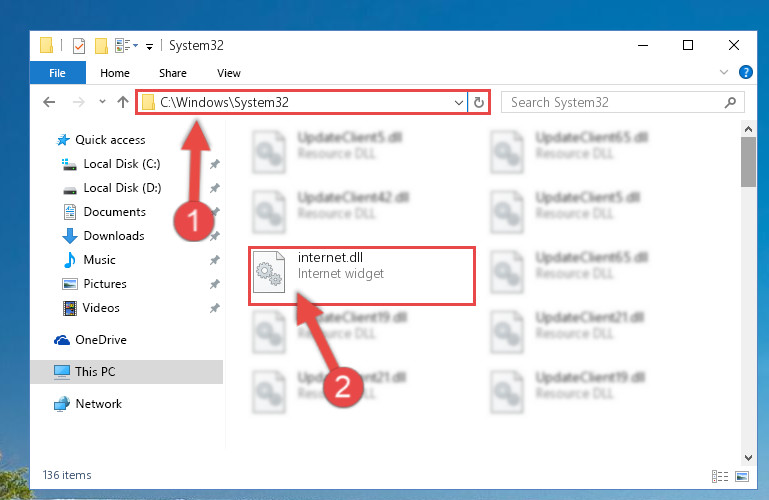Go up one folder level
This screenshot has height=500, width=769.
click(x=123, y=102)
